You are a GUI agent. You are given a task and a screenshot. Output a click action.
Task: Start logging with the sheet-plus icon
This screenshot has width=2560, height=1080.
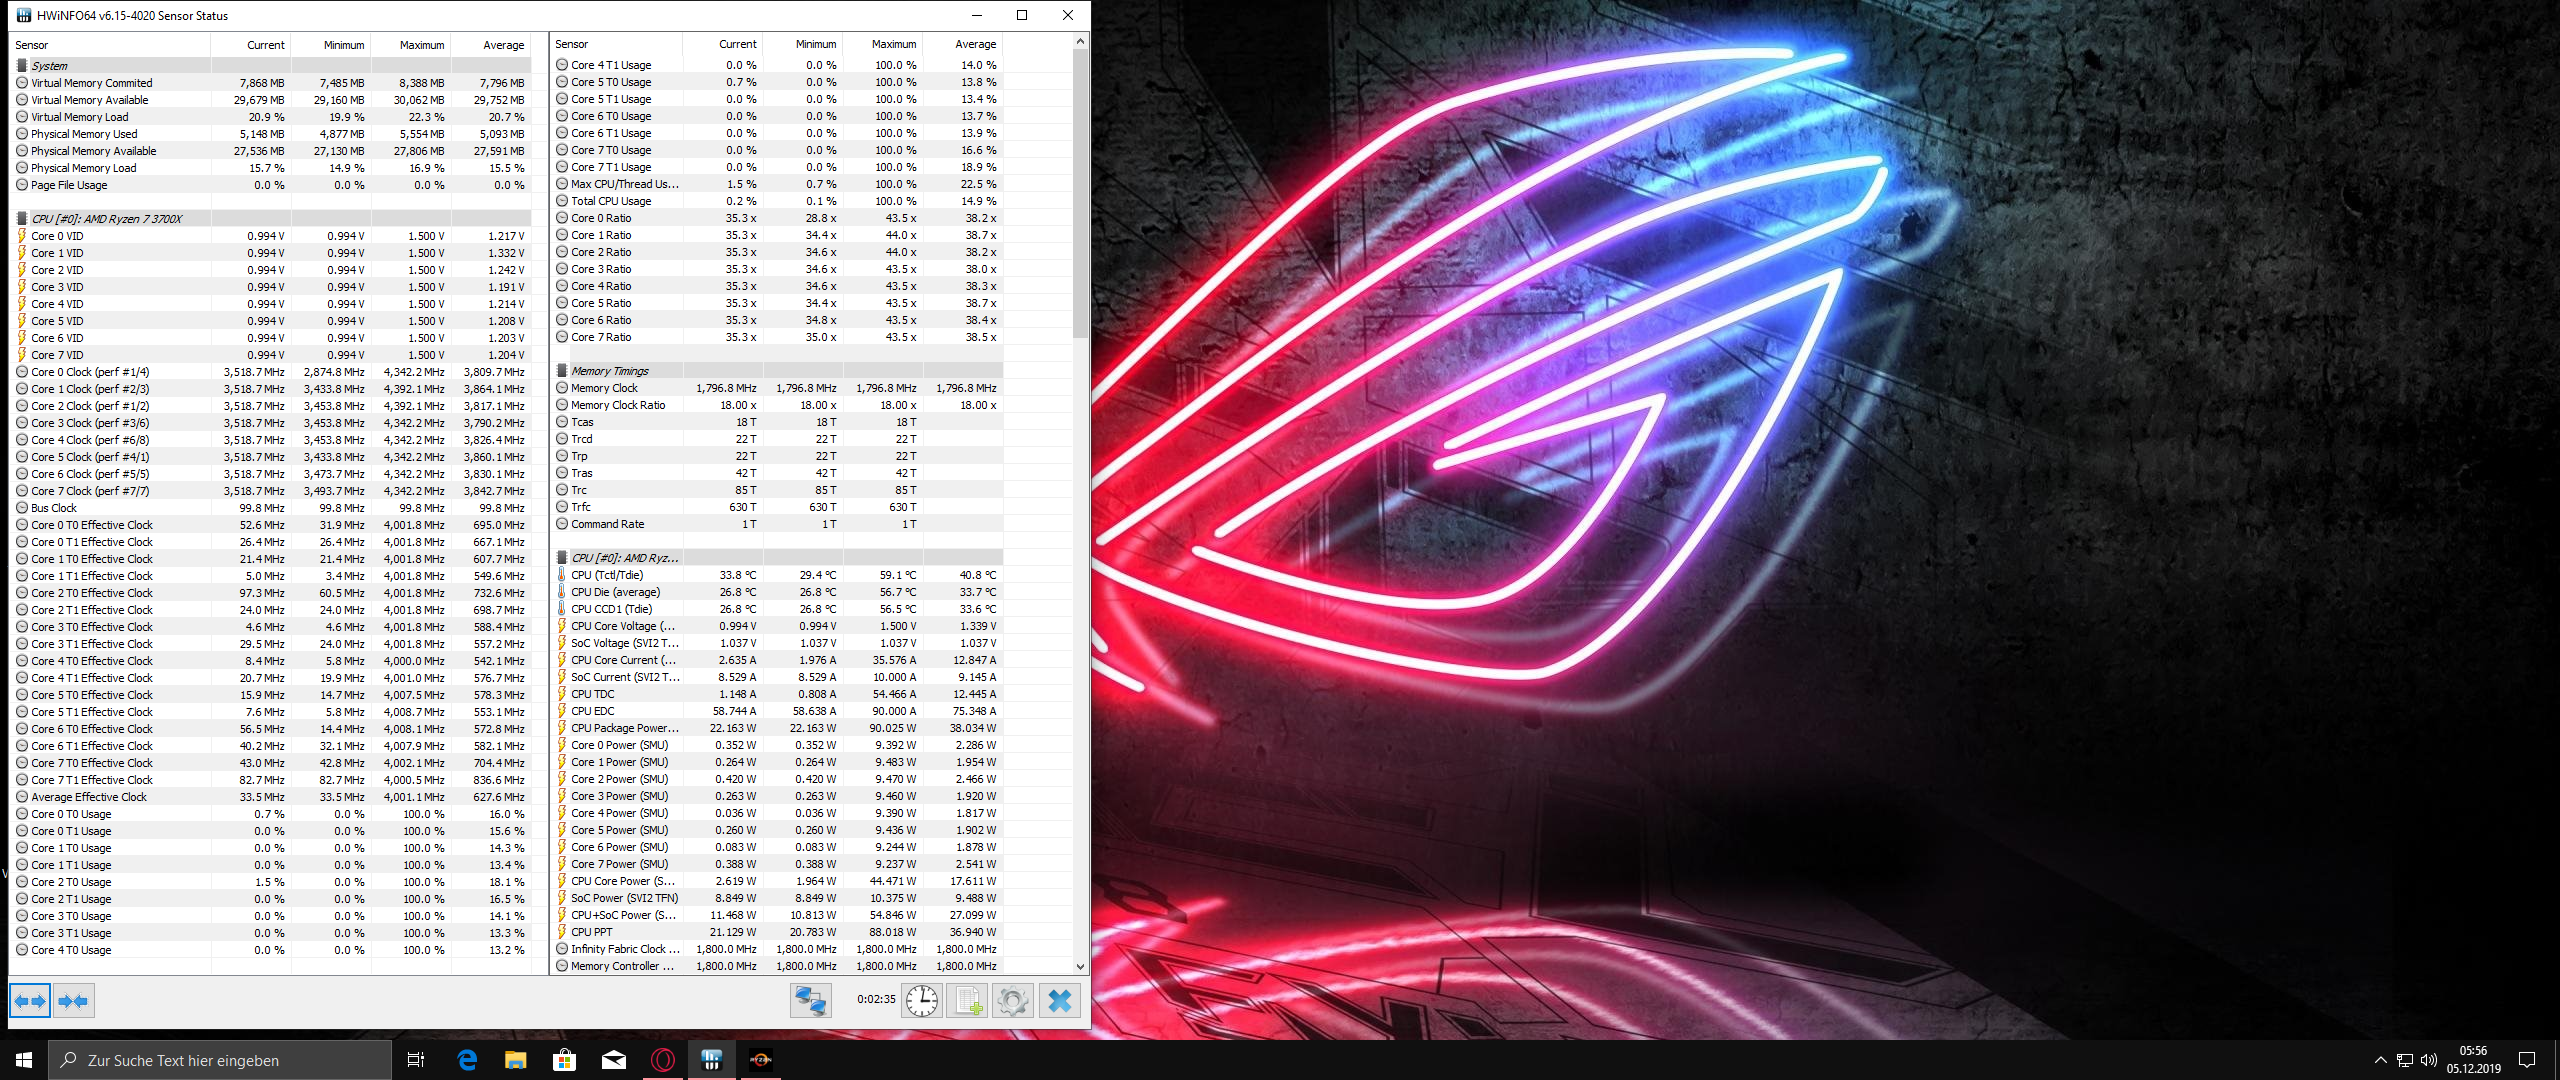pyautogui.click(x=968, y=1000)
